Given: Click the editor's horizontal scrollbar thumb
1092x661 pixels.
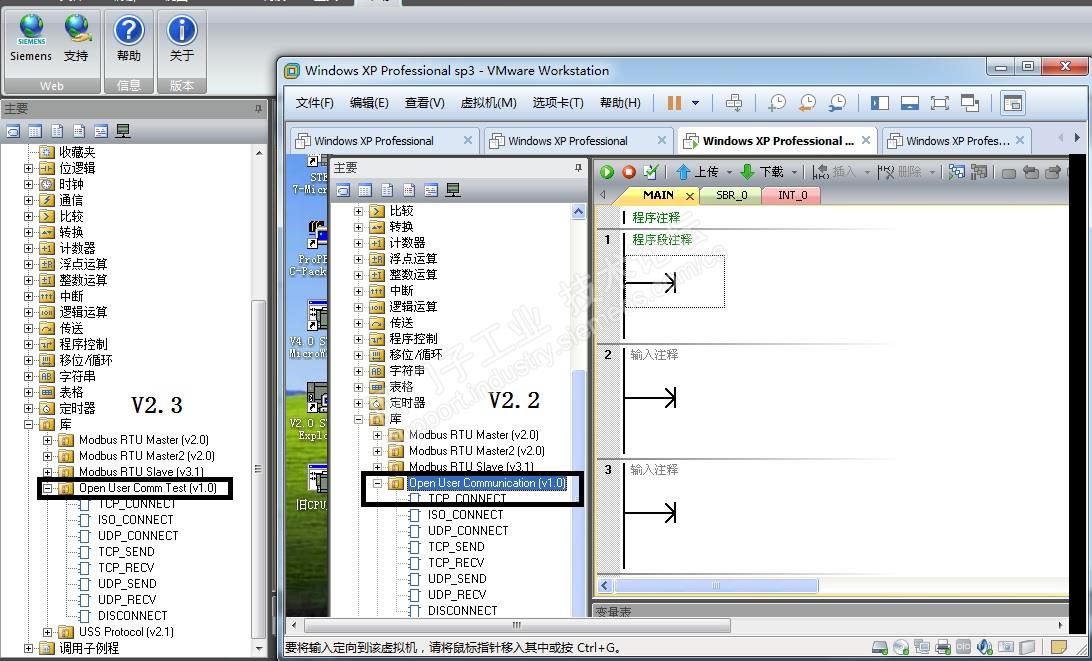Looking at the screenshot, I should (x=716, y=586).
